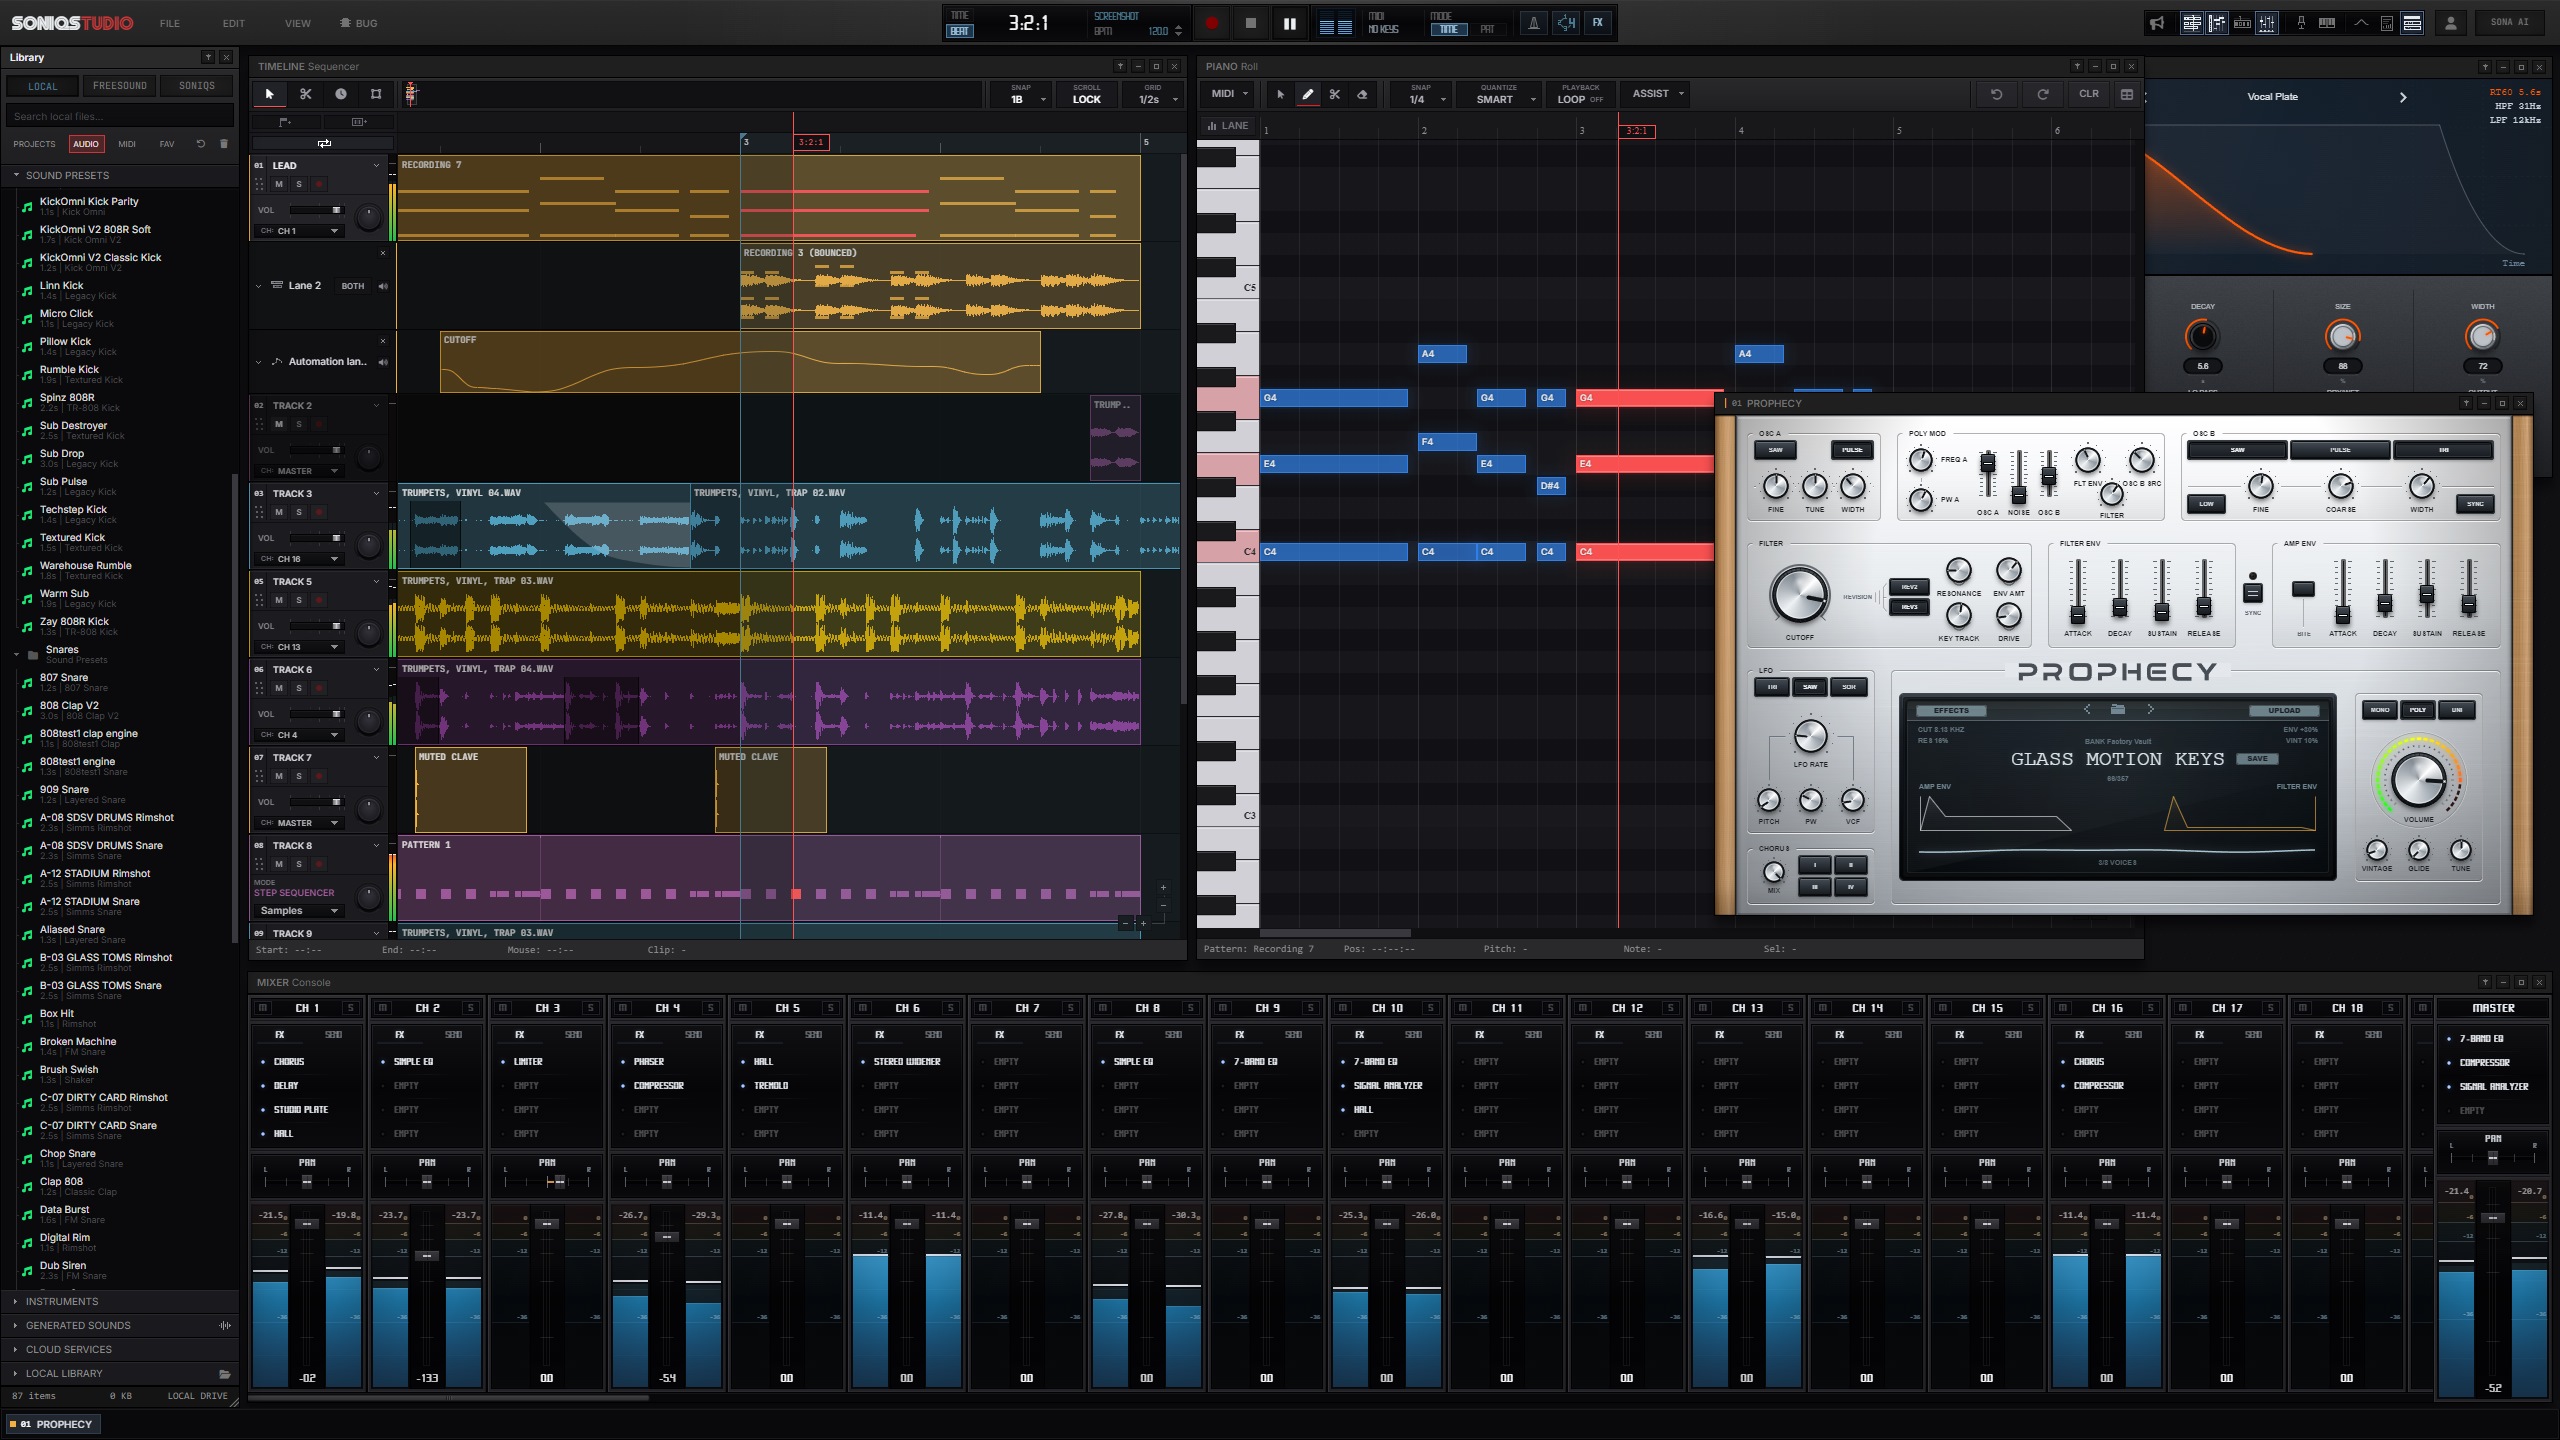
Task: Open the timeline GRID 1/2s dropdown
Action: 1151,94
